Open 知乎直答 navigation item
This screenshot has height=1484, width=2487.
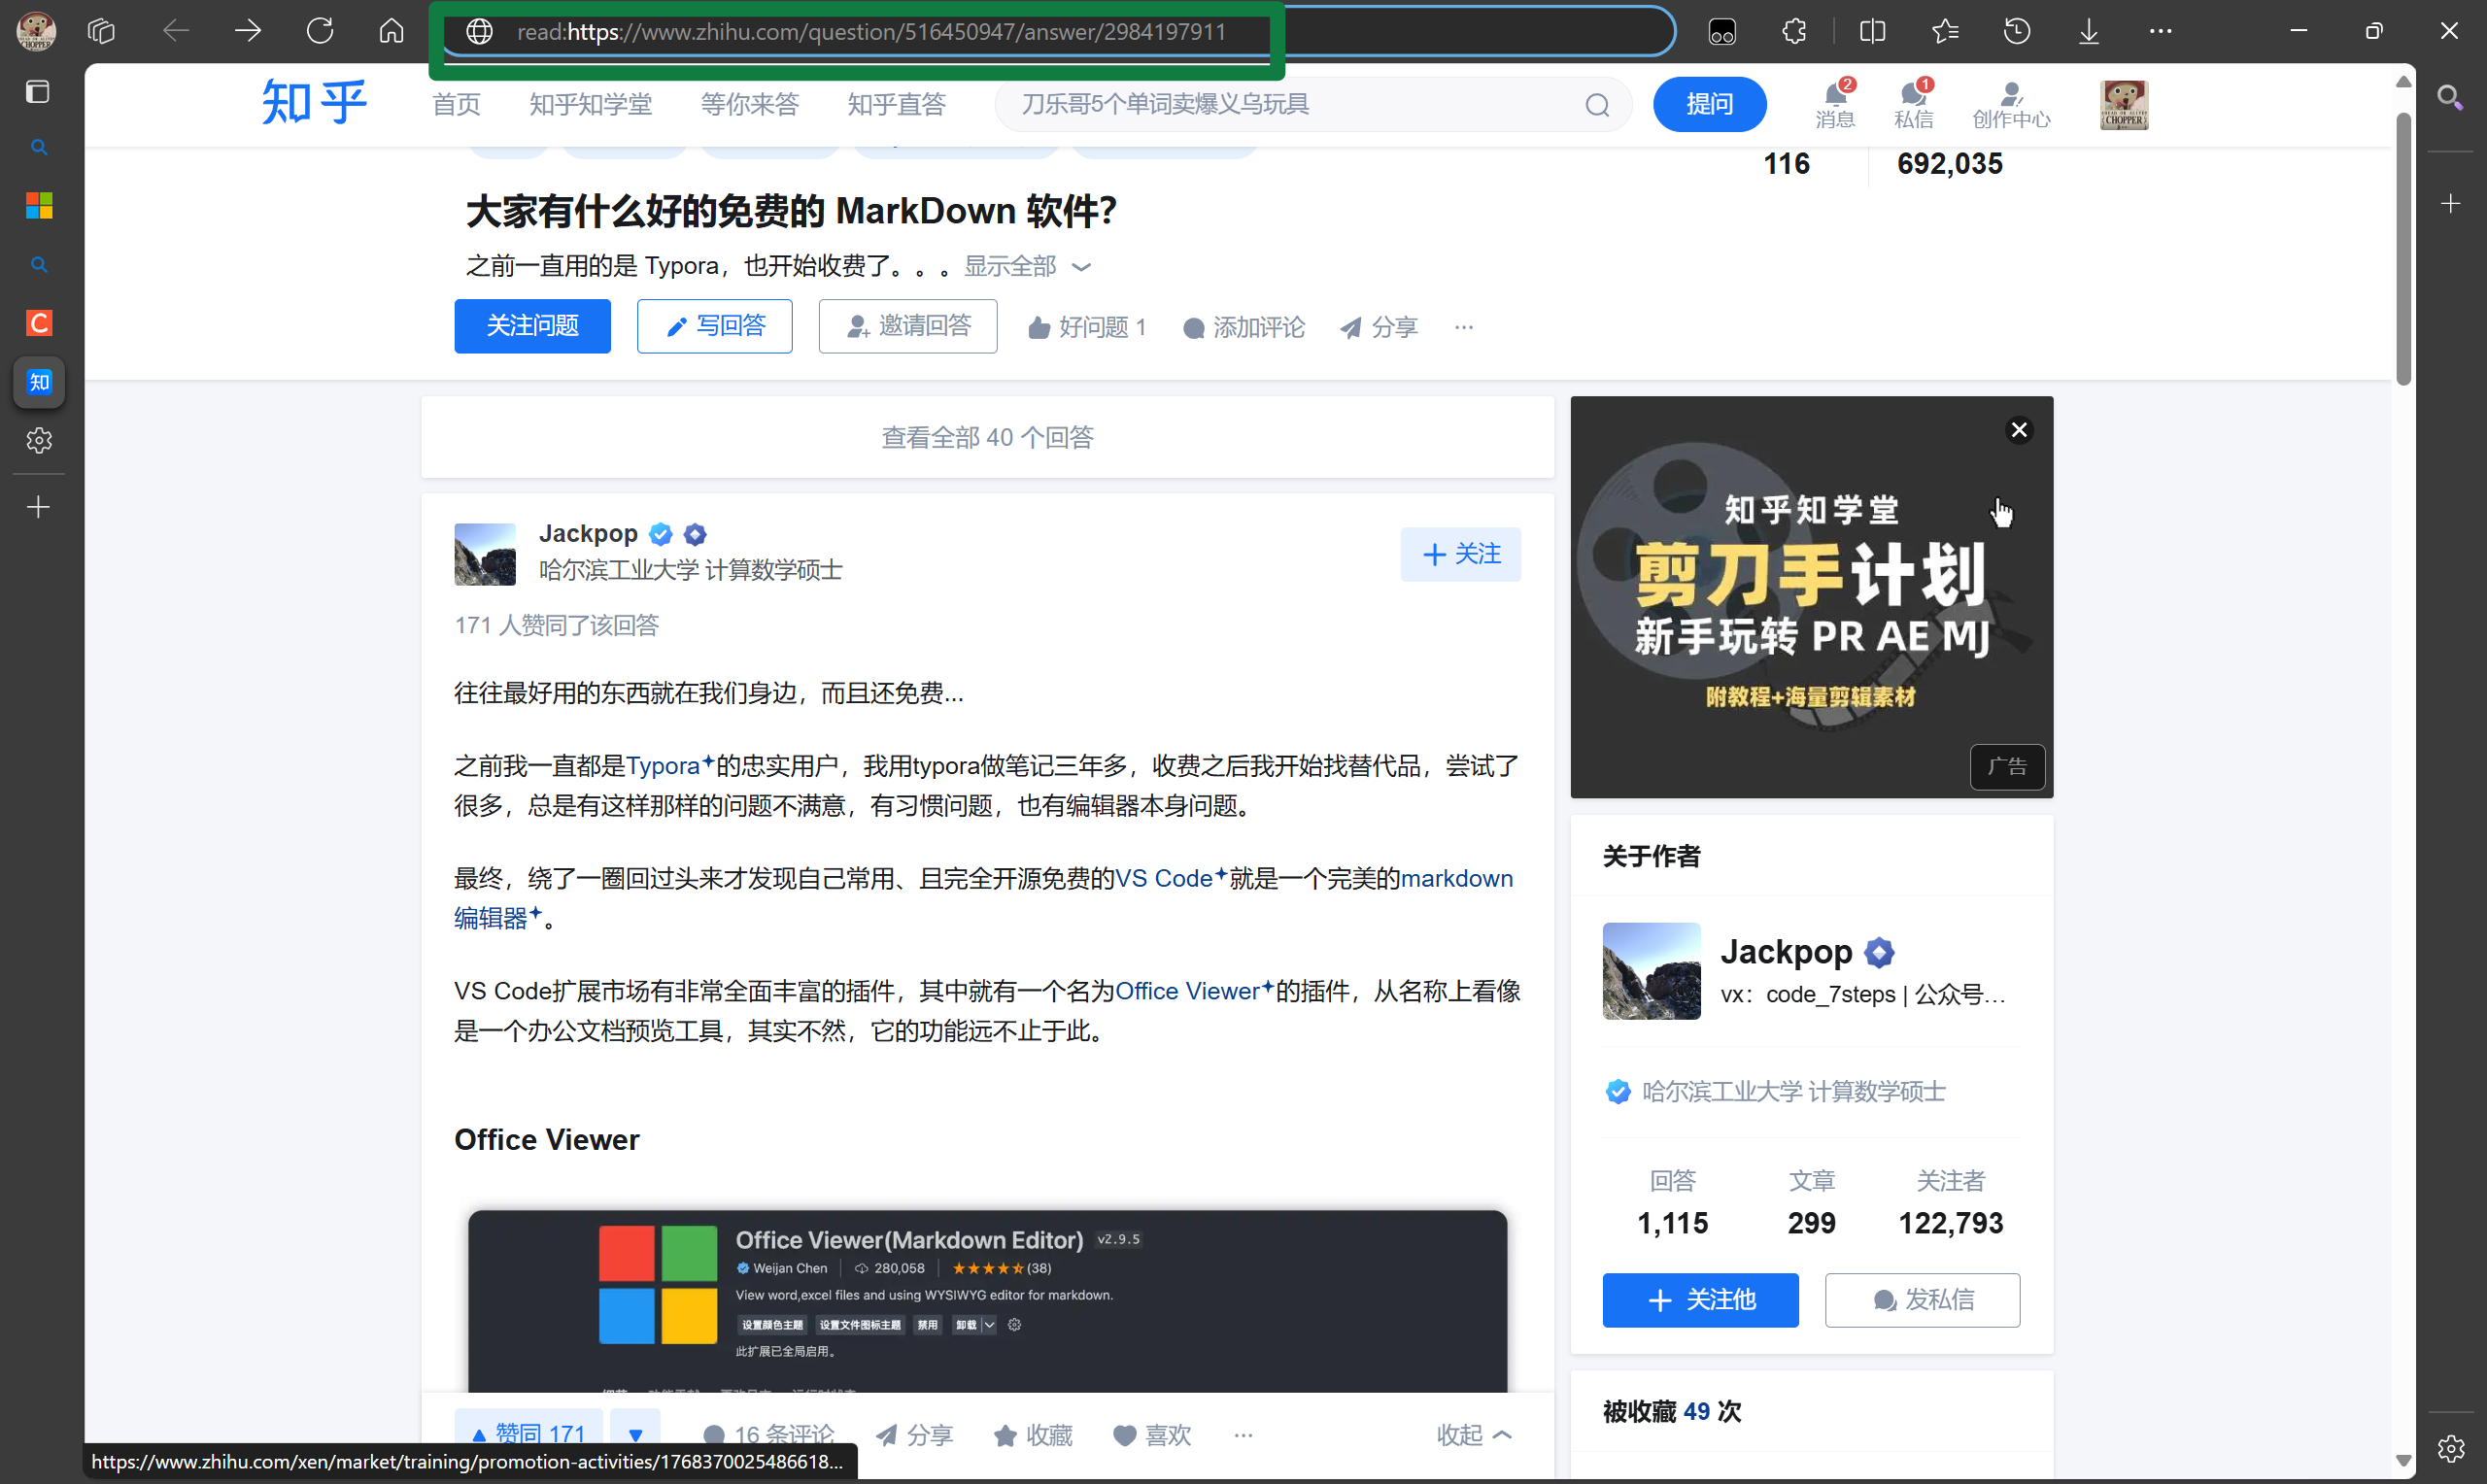click(x=896, y=104)
